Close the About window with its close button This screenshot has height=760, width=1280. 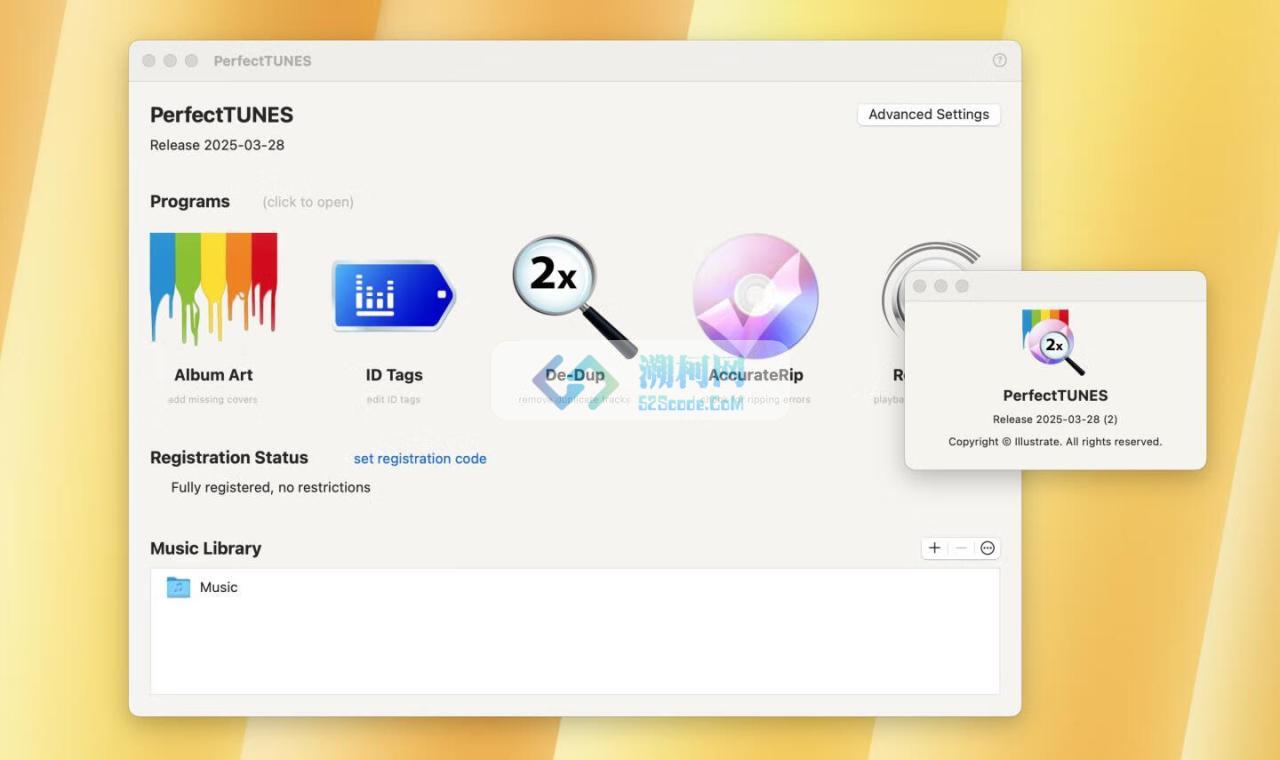point(920,286)
